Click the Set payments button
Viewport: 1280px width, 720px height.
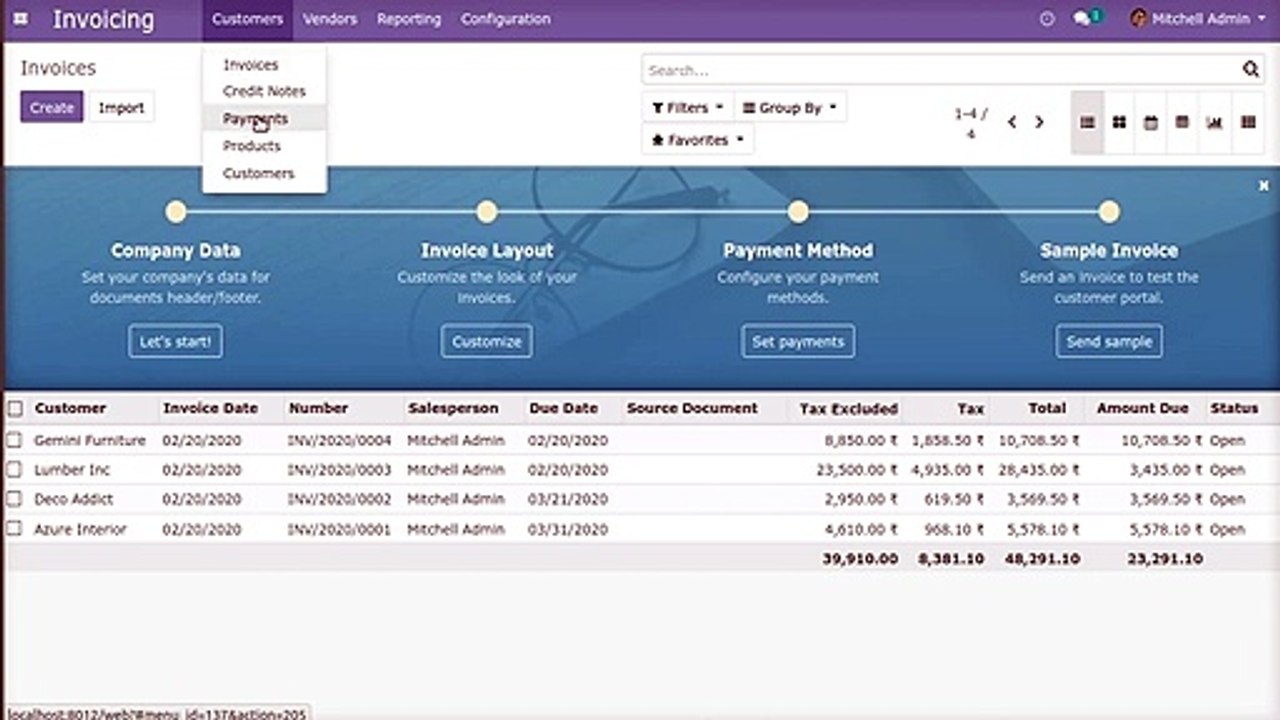798,341
